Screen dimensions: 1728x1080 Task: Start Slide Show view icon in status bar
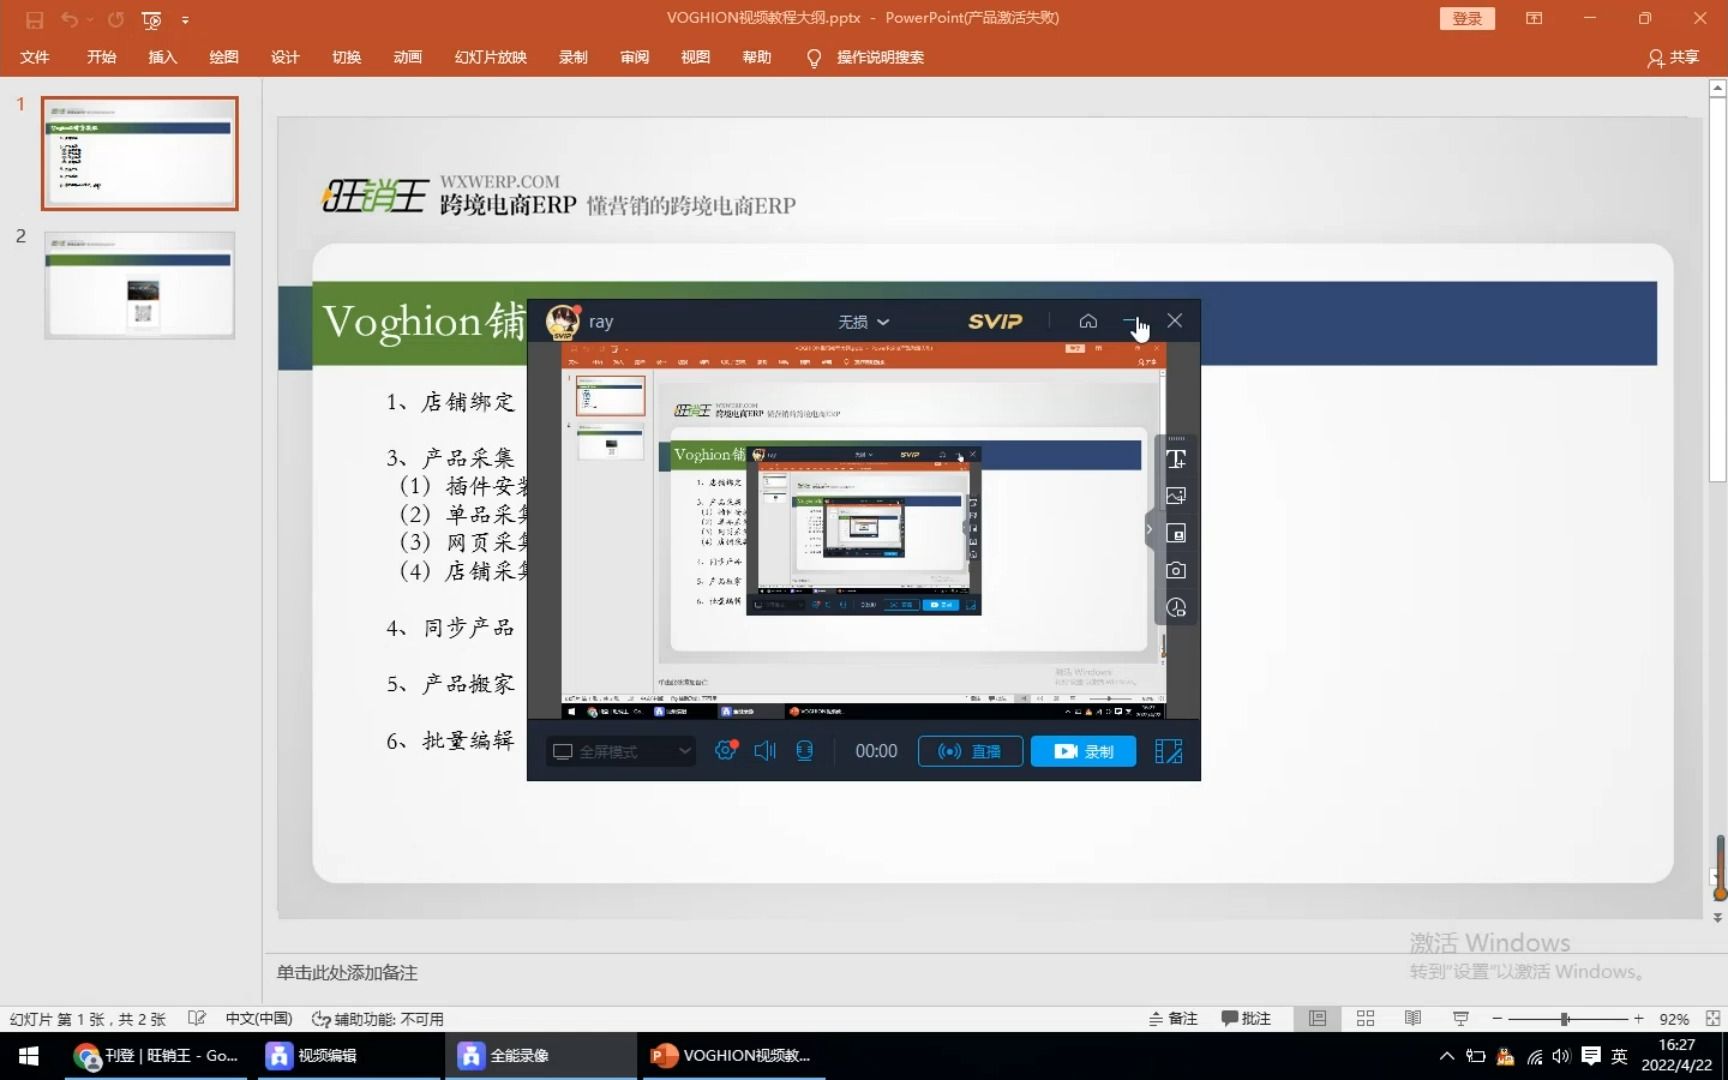(x=1461, y=1018)
